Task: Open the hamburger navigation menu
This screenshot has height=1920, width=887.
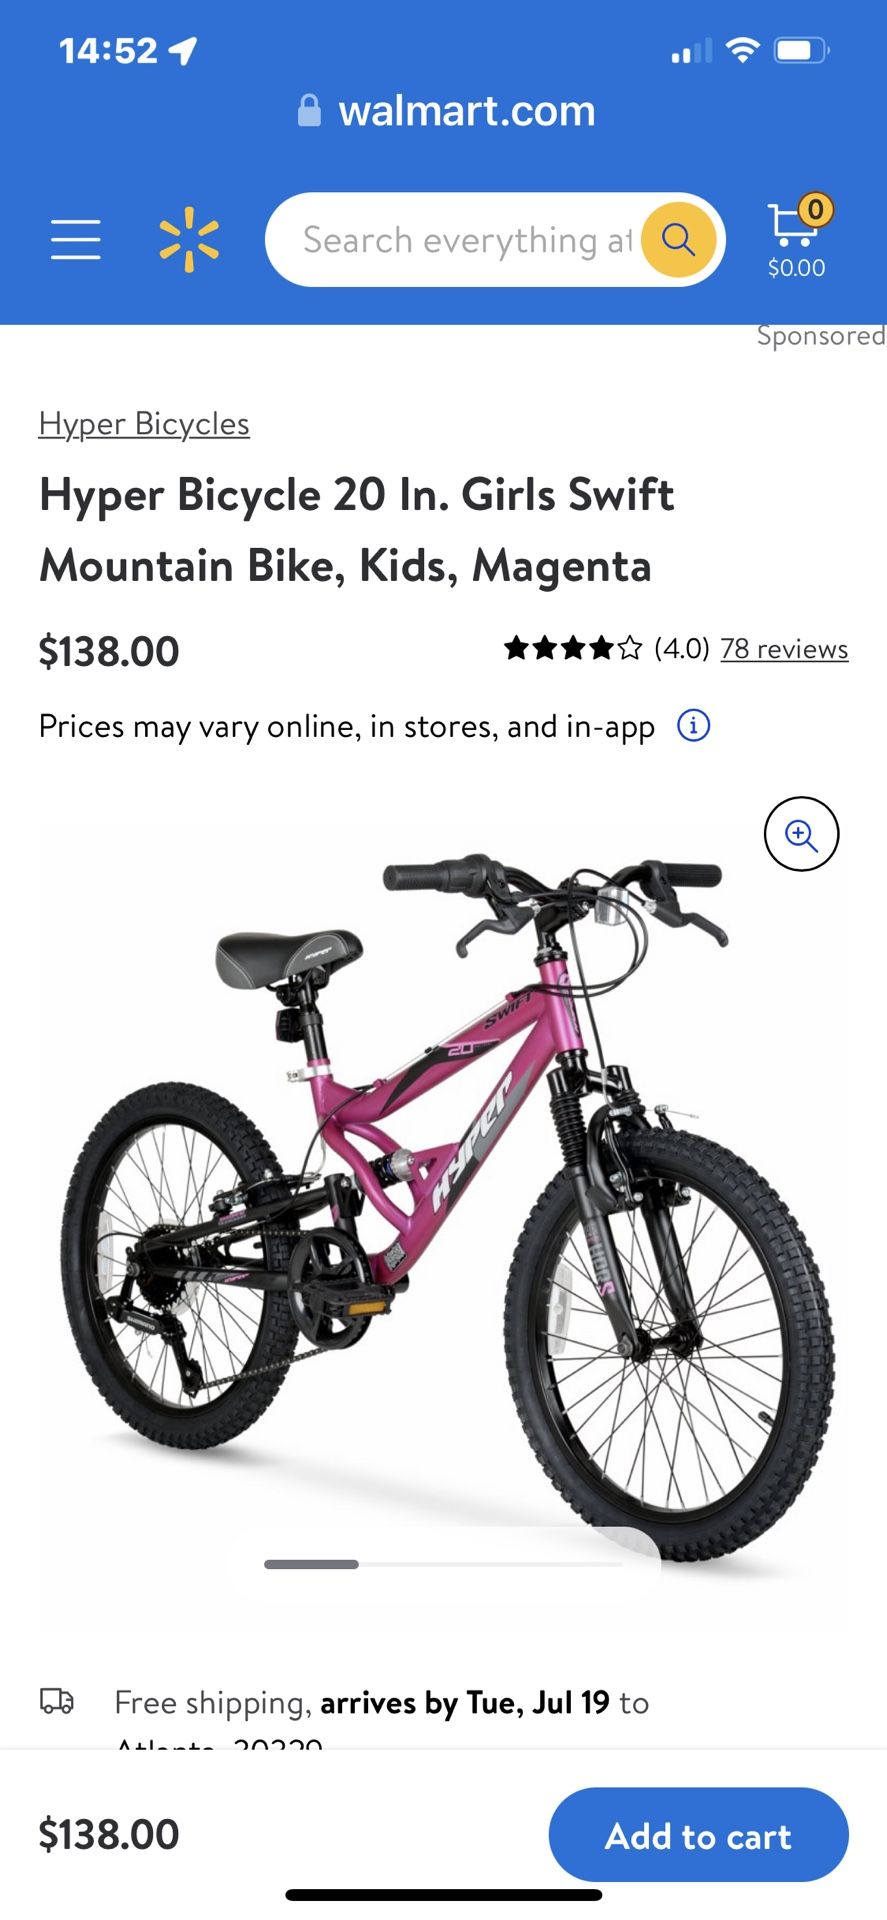Action: (76, 240)
